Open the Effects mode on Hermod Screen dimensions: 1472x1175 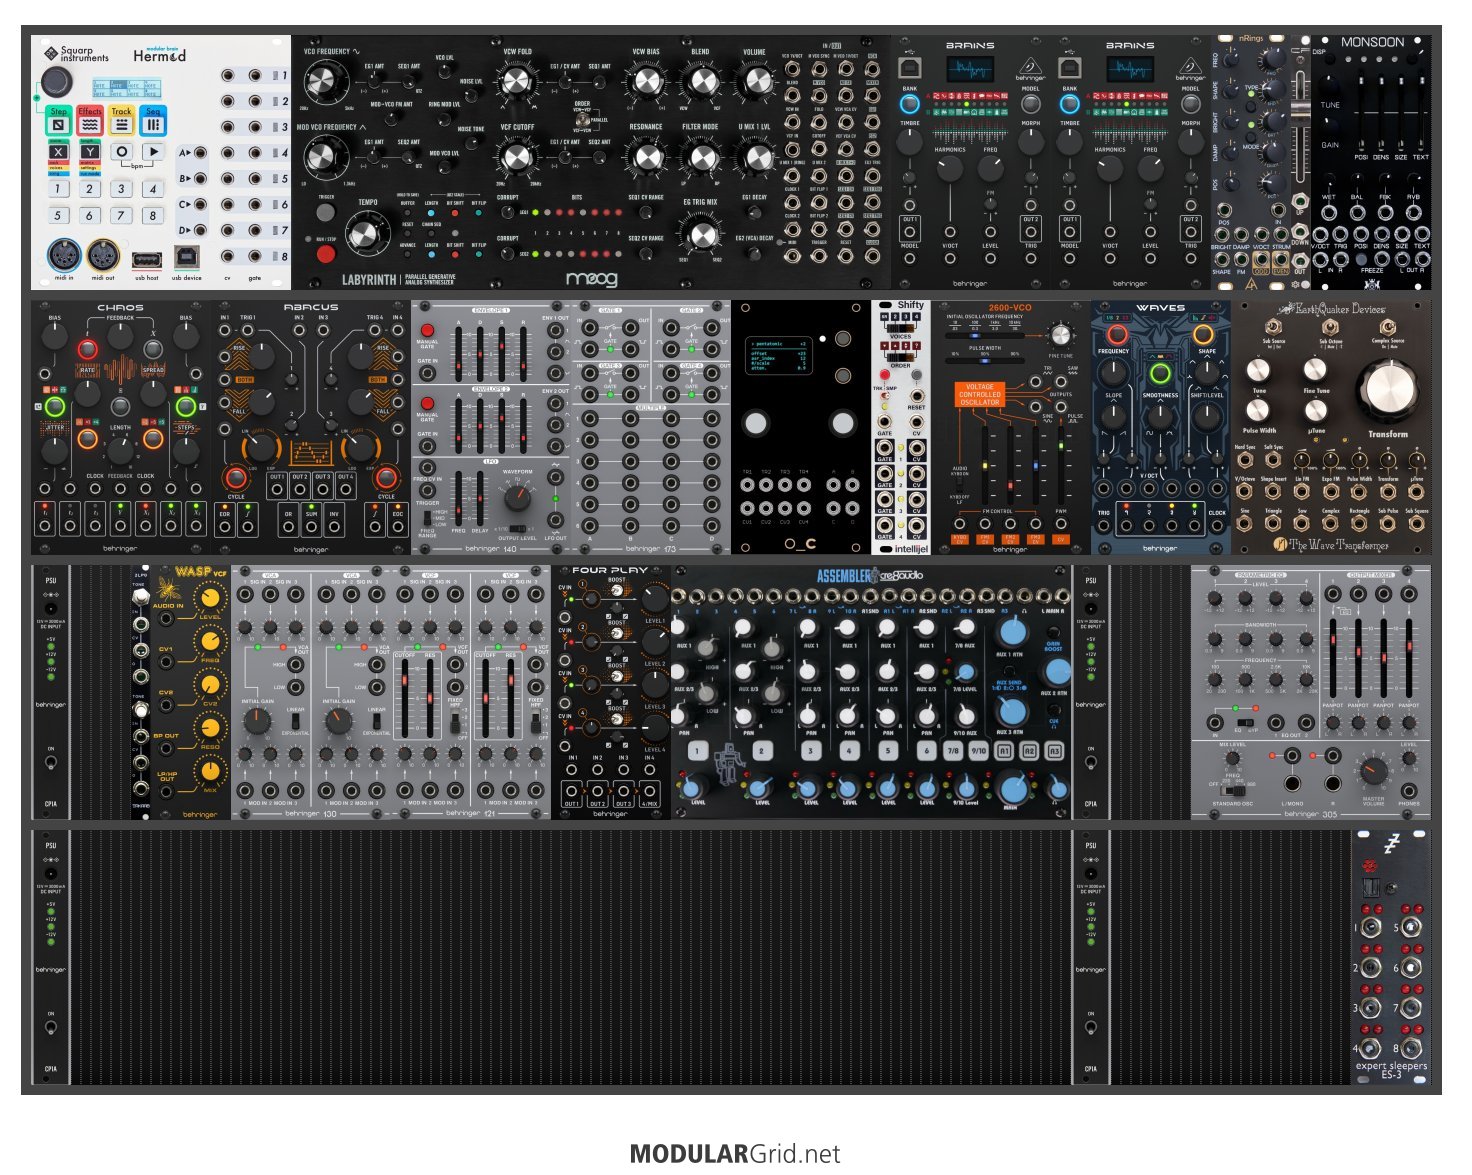click(90, 123)
